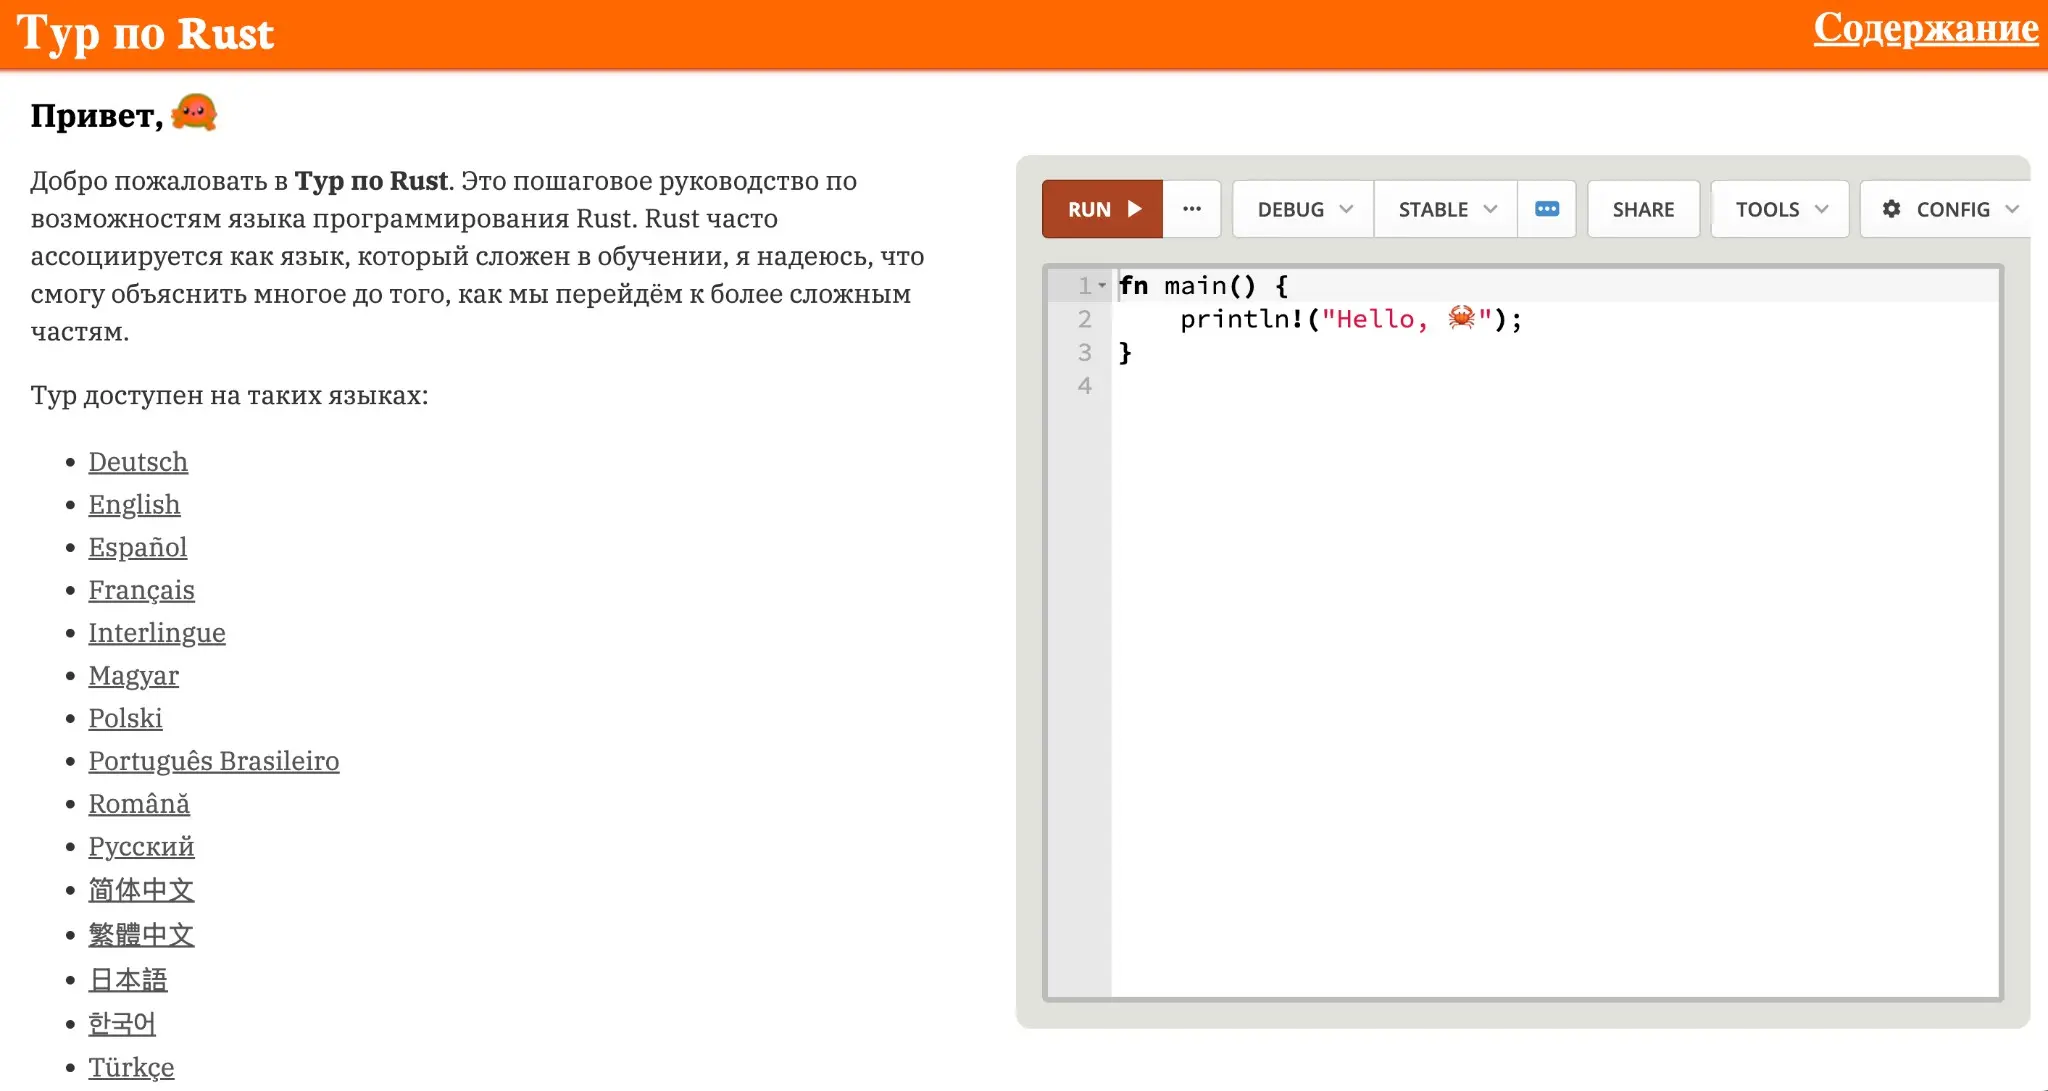Click the crab emoji in the code string
This screenshot has height=1091, width=2048.
pos(1461,318)
